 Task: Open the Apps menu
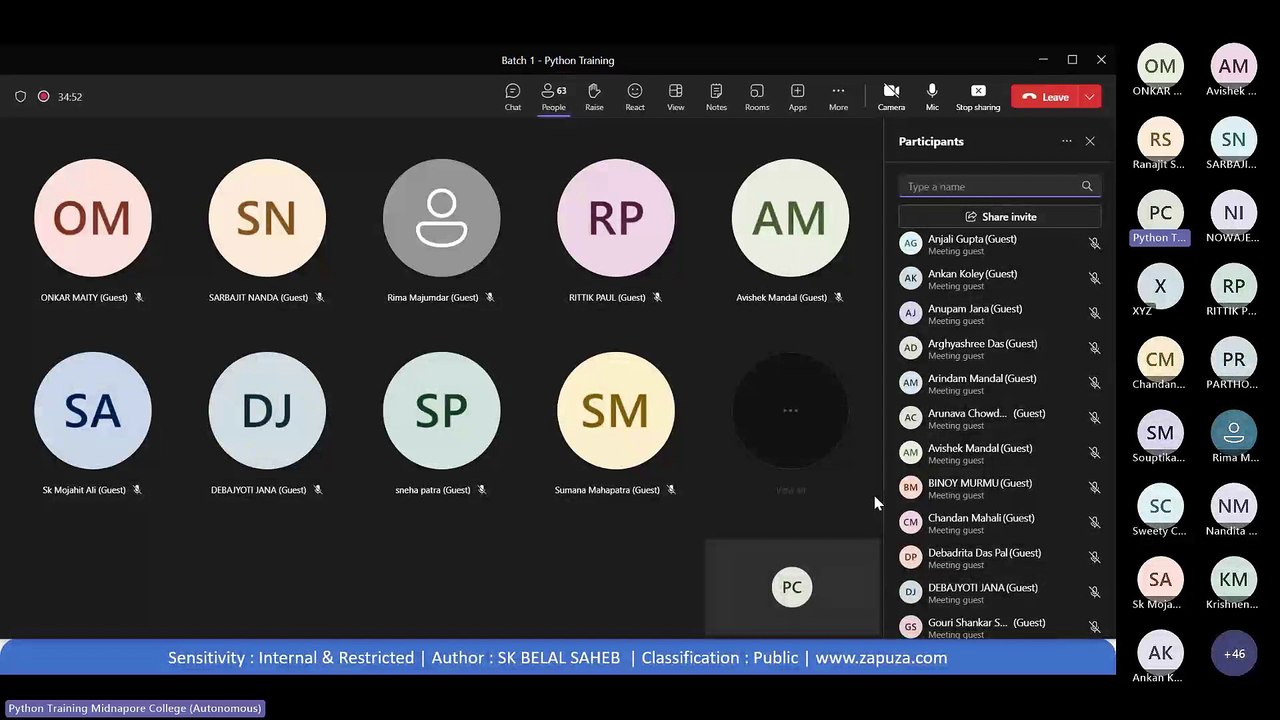tap(797, 96)
